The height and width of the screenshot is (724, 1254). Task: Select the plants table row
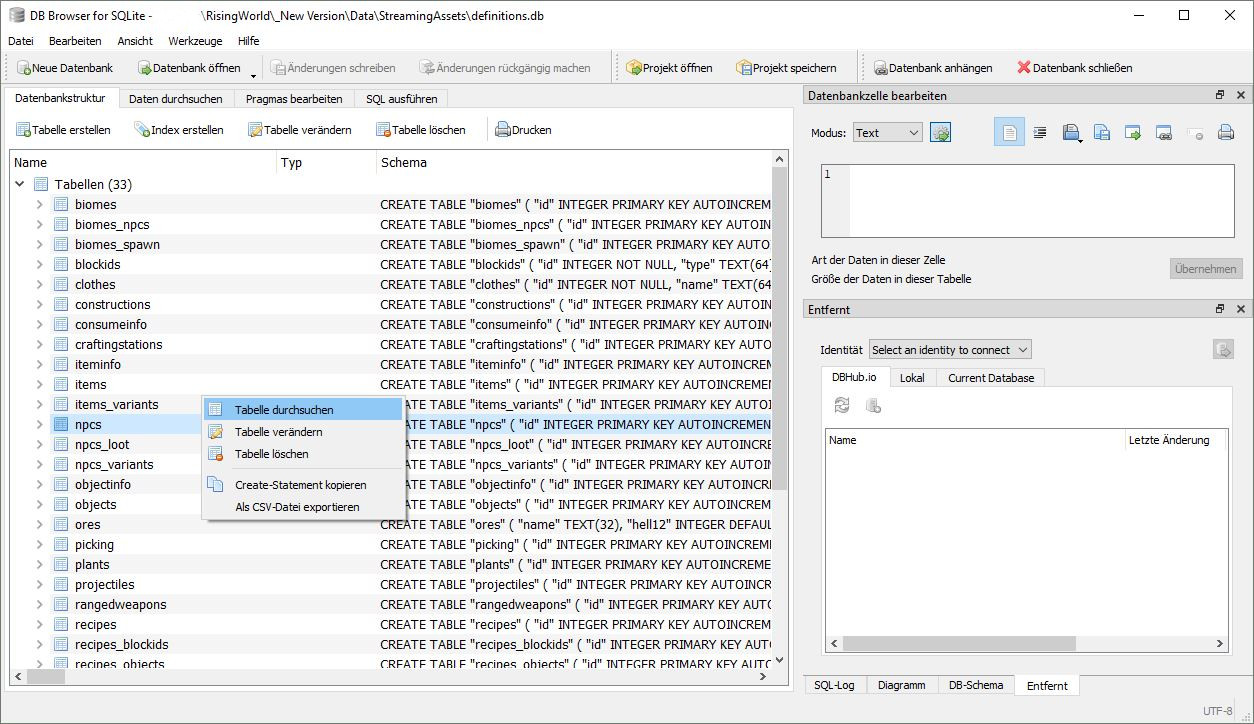tap(391, 564)
